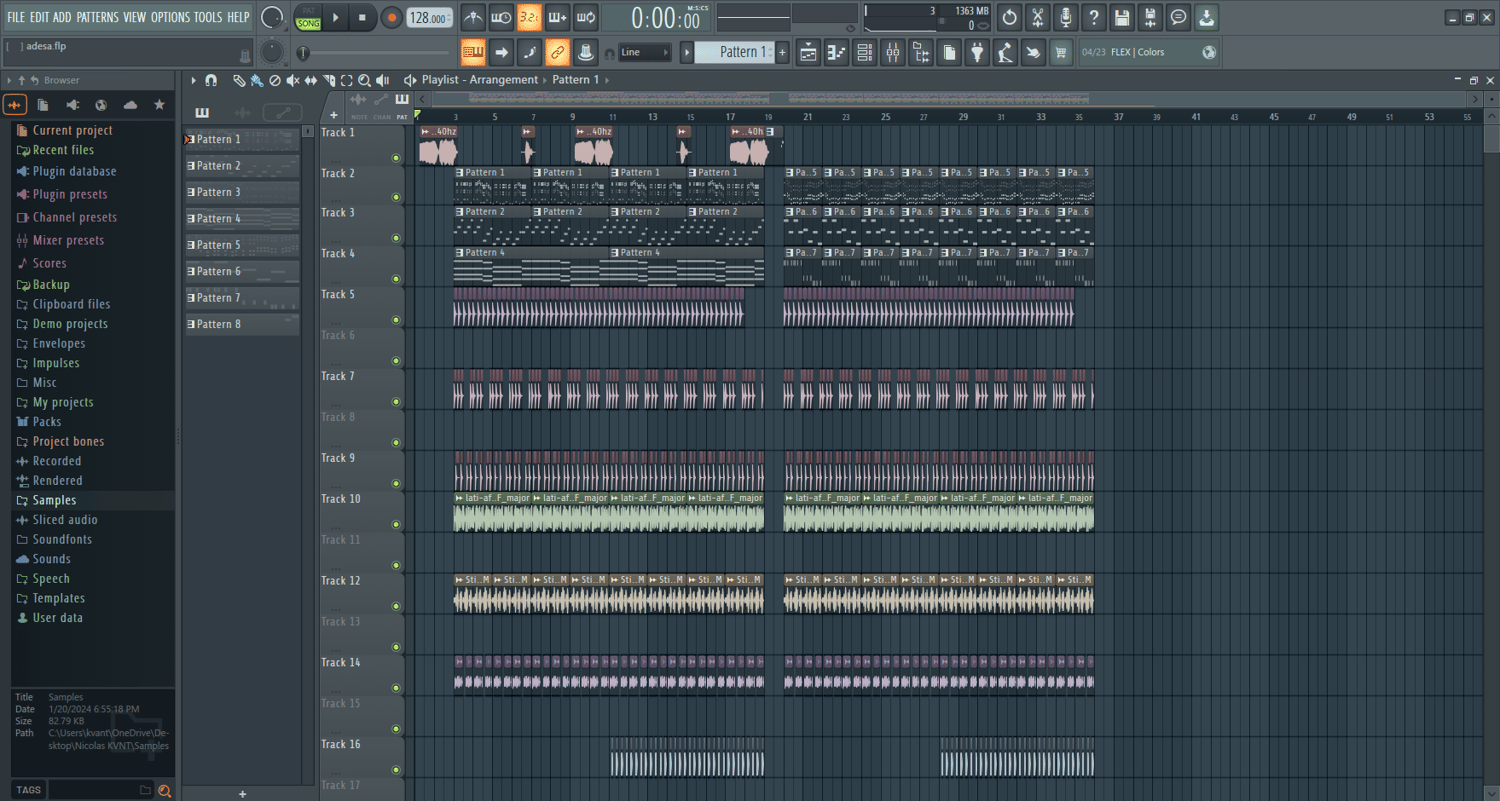Viewport: 1500px width, 801px height.
Task: Choose the Select tool in playlist toolbar
Action: pyautogui.click(x=347, y=80)
